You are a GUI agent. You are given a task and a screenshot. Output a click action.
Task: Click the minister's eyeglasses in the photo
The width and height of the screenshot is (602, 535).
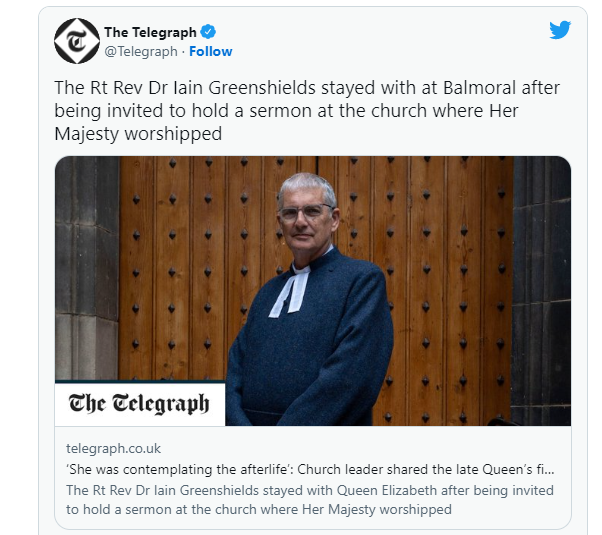tap(306, 211)
